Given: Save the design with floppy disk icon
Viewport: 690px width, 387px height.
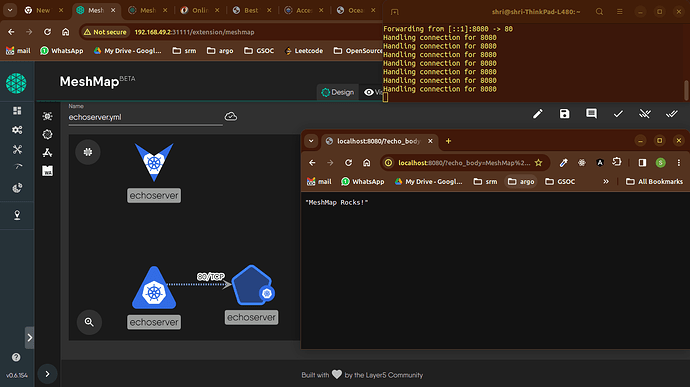Looking at the screenshot, I should 564,114.
